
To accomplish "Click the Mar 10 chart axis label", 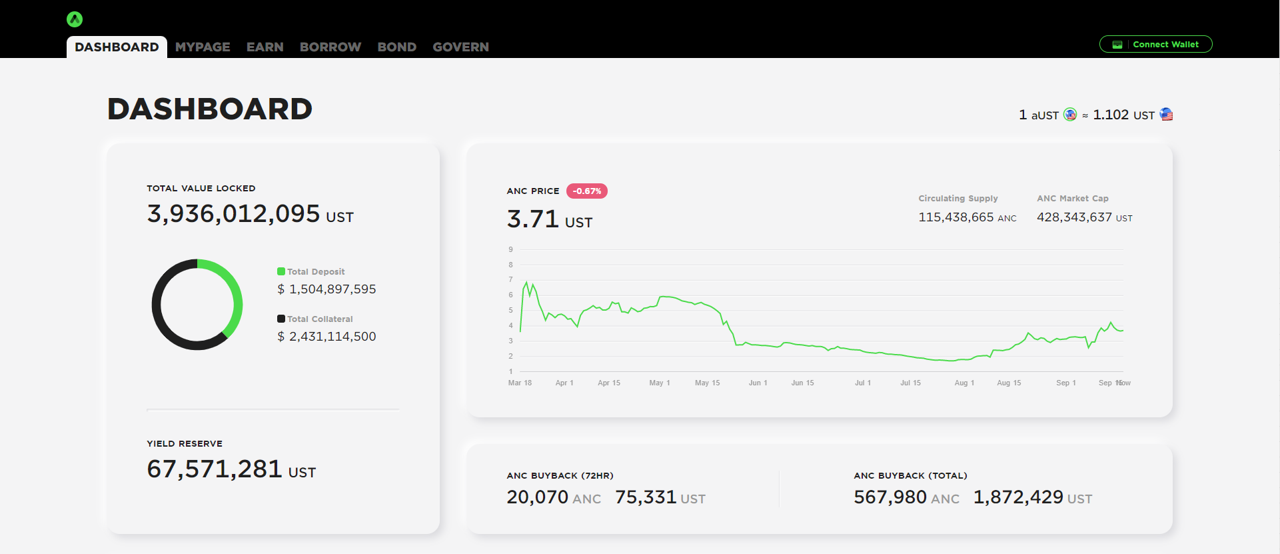I will coord(520,383).
